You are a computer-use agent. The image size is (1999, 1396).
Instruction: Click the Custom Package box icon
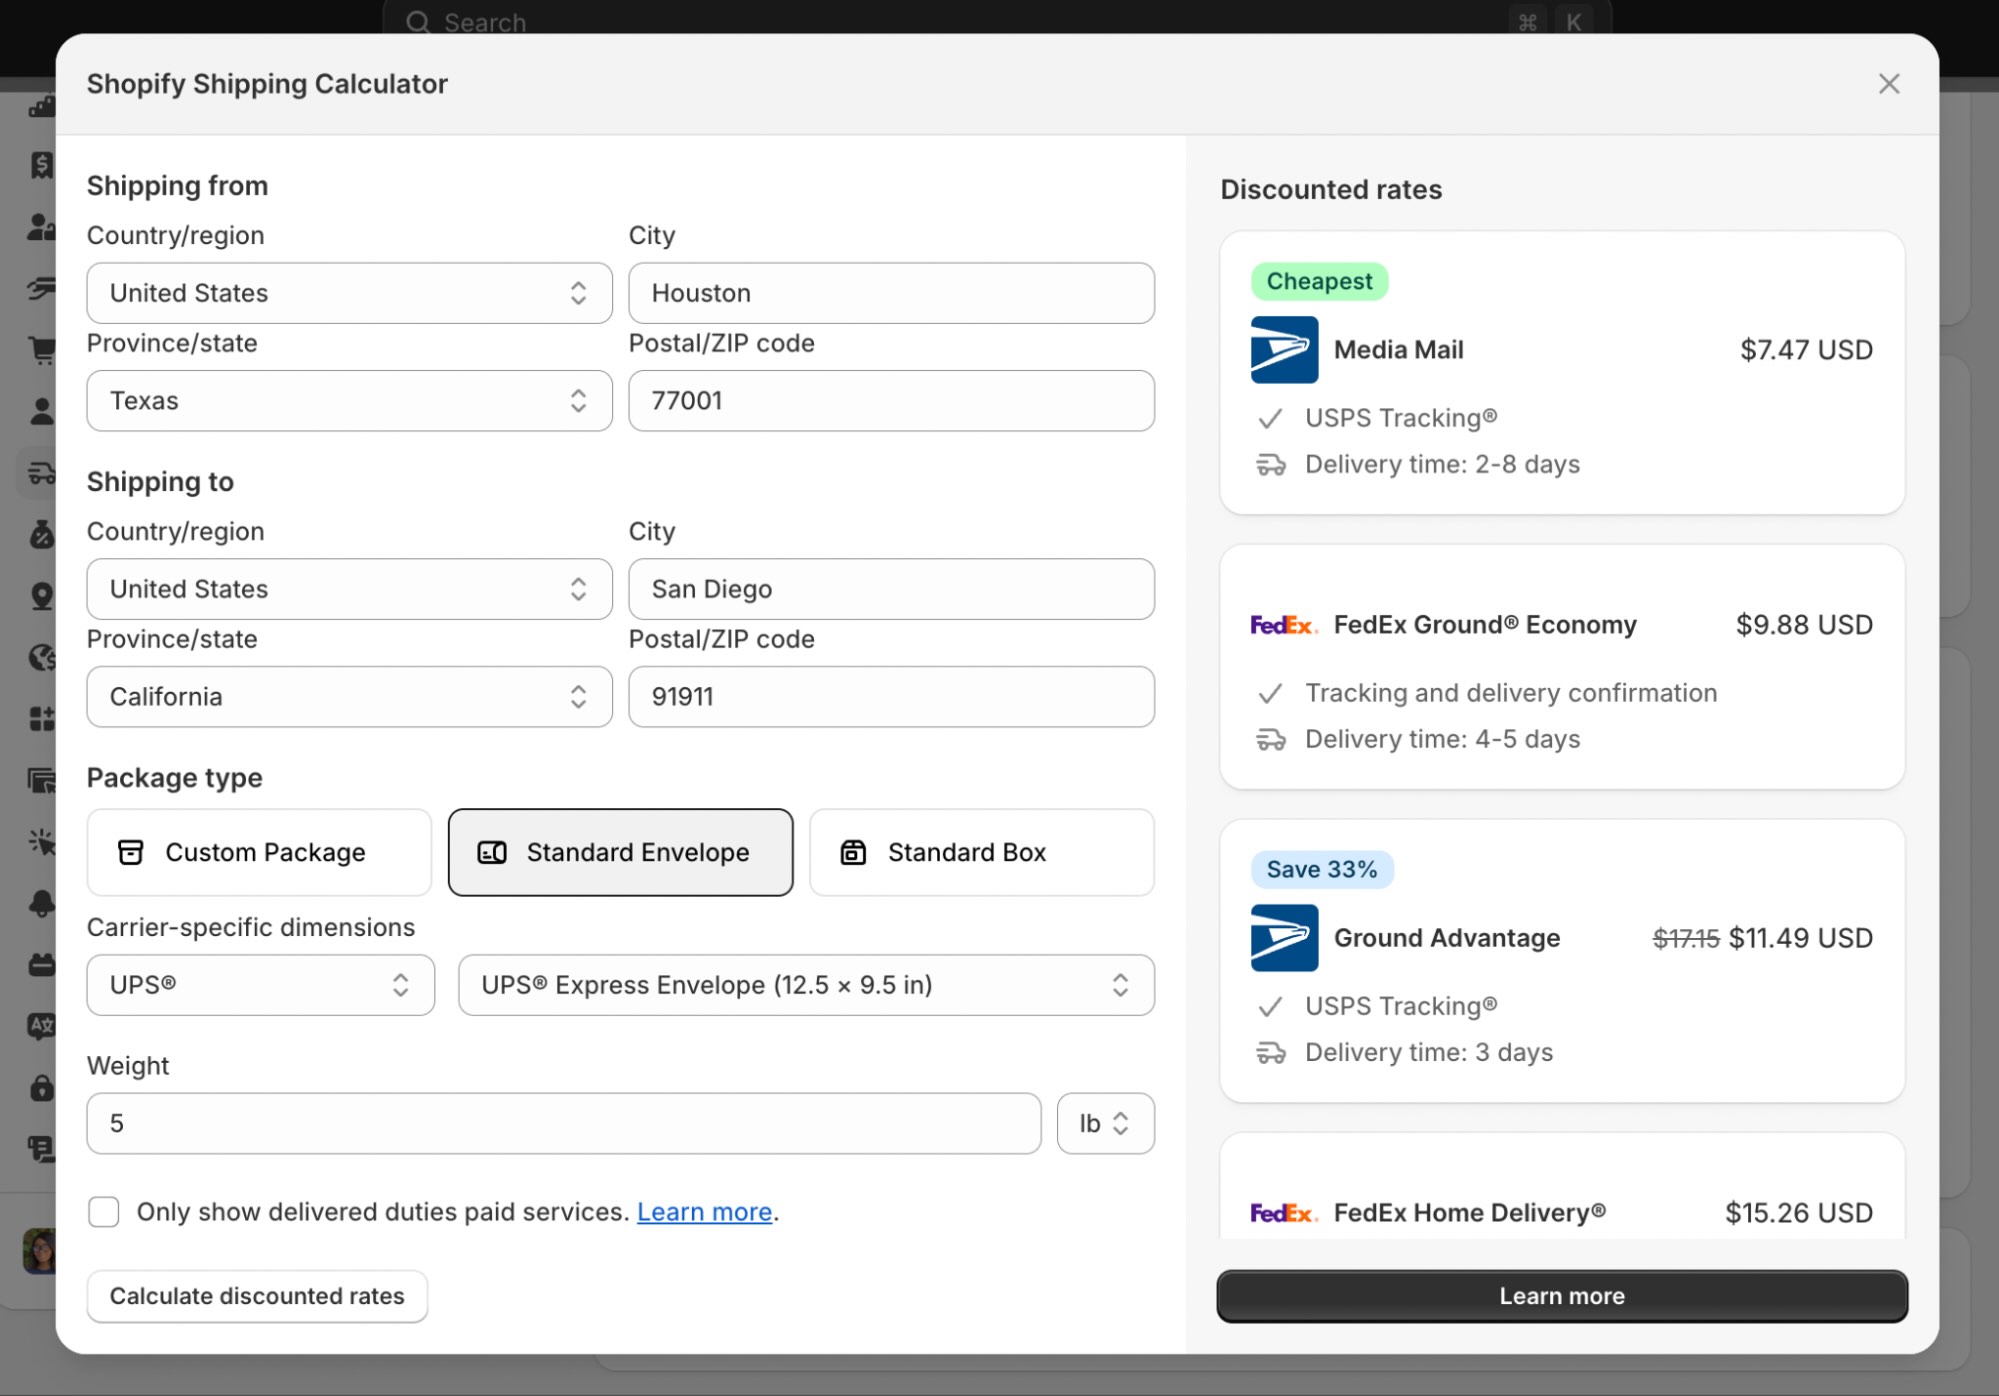coord(131,852)
